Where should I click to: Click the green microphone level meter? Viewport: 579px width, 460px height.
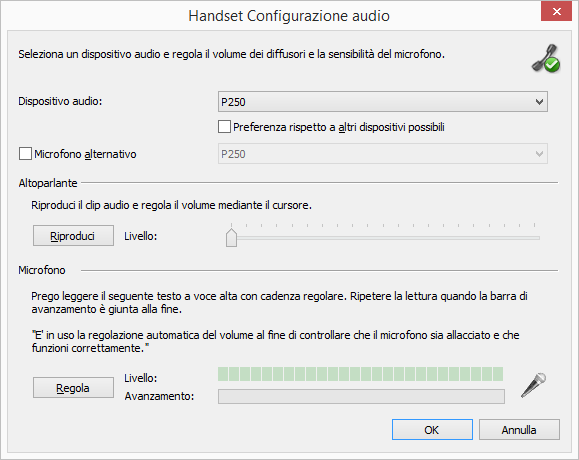point(360,374)
